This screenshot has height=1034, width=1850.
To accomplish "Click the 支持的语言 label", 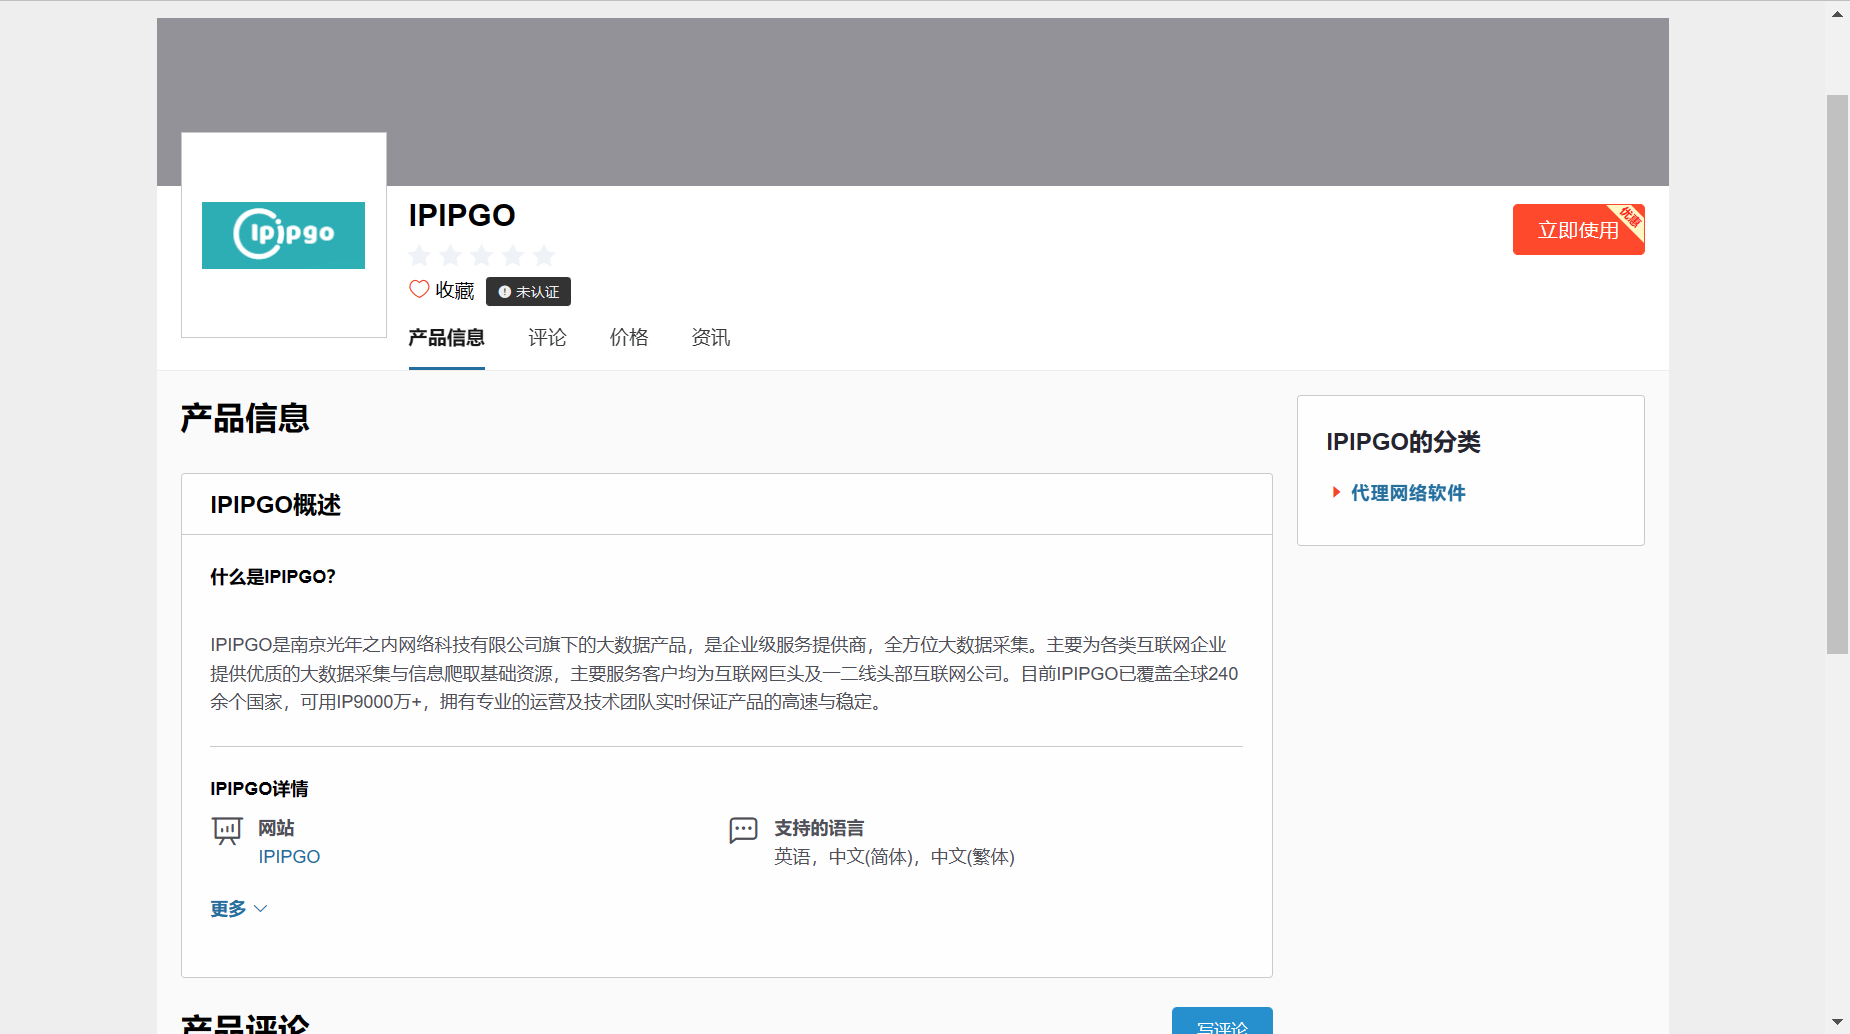I will (819, 828).
